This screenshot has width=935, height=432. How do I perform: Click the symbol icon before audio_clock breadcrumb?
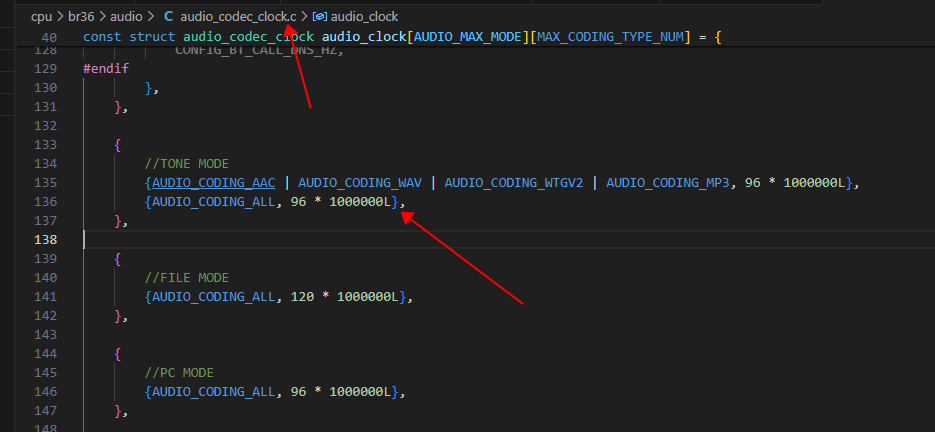319,17
